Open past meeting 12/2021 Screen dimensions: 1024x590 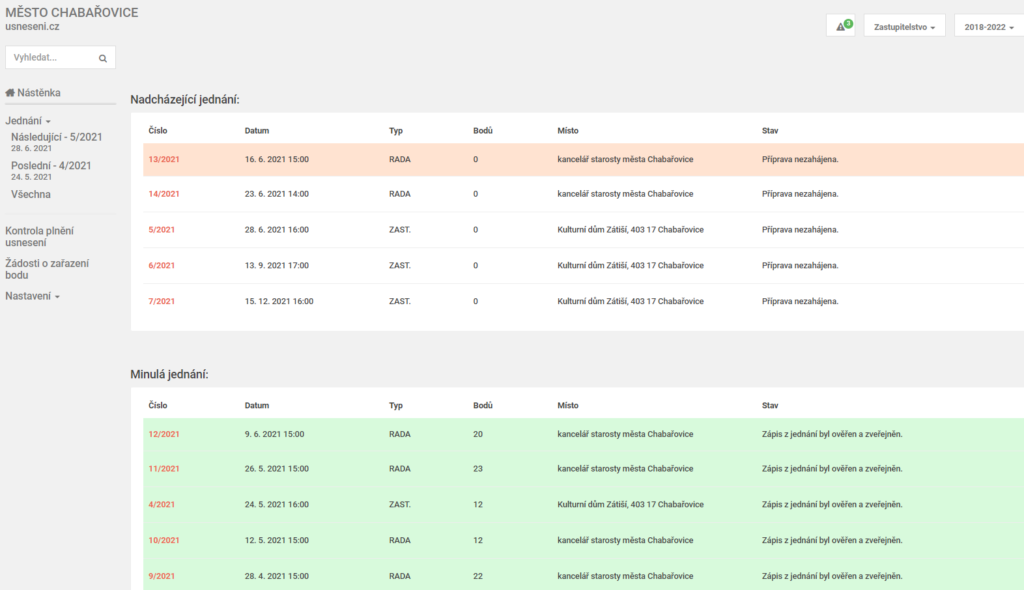(164, 434)
